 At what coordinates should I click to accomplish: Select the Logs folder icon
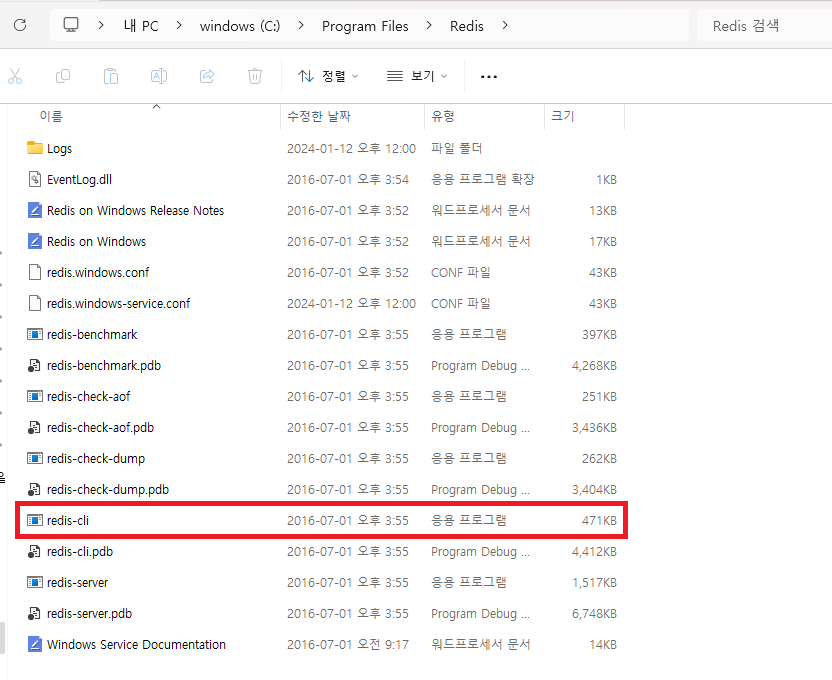[x=34, y=148]
